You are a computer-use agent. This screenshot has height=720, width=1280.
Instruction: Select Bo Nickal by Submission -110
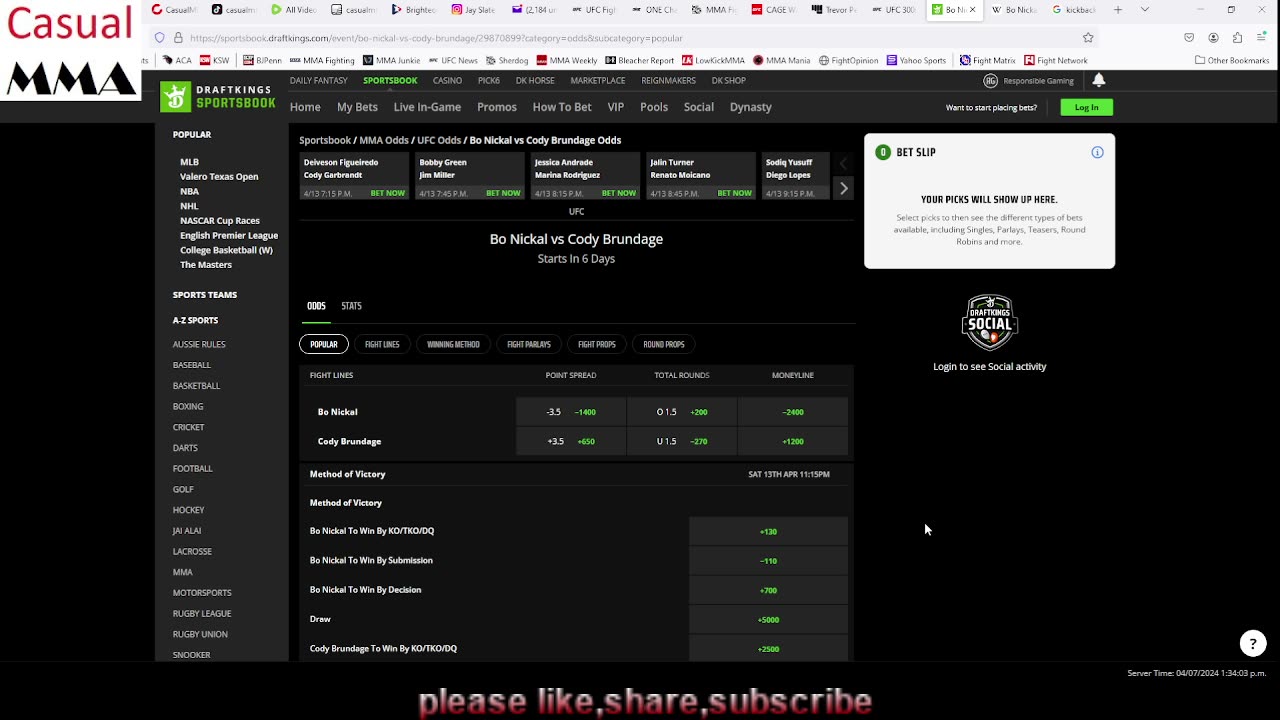click(768, 561)
